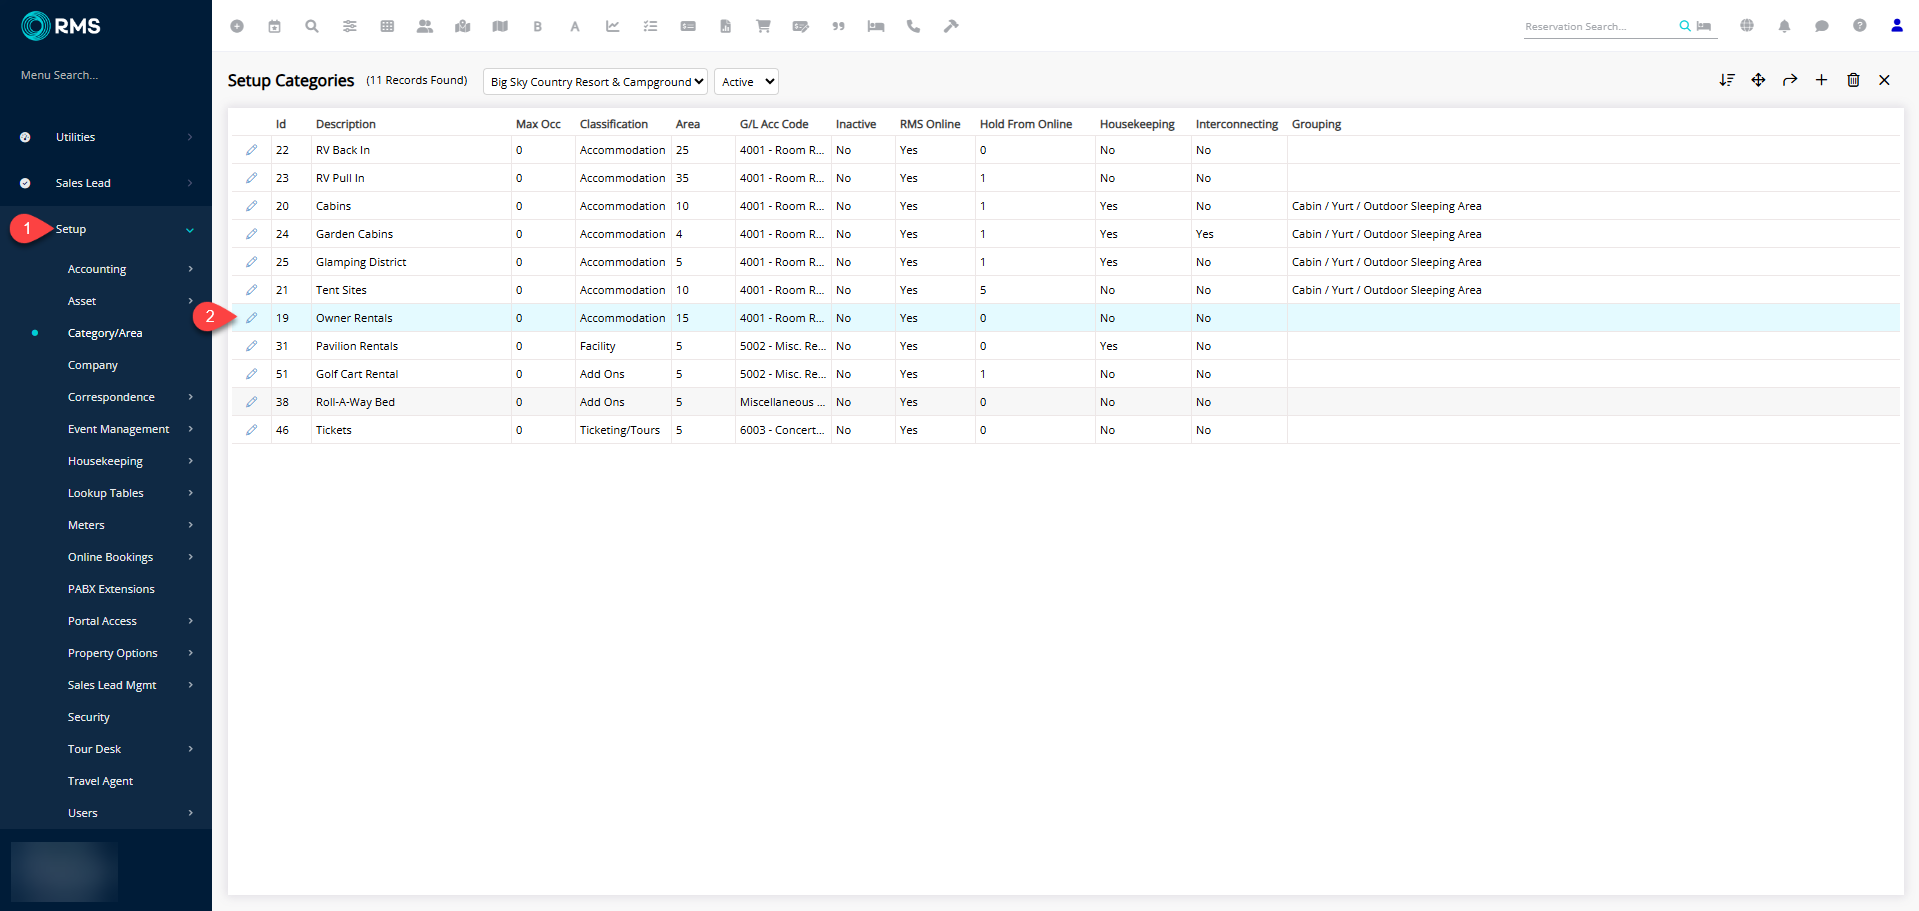Open Category/Area in the sidebar
This screenshot has width=1919, height=911.
[105, 333]
